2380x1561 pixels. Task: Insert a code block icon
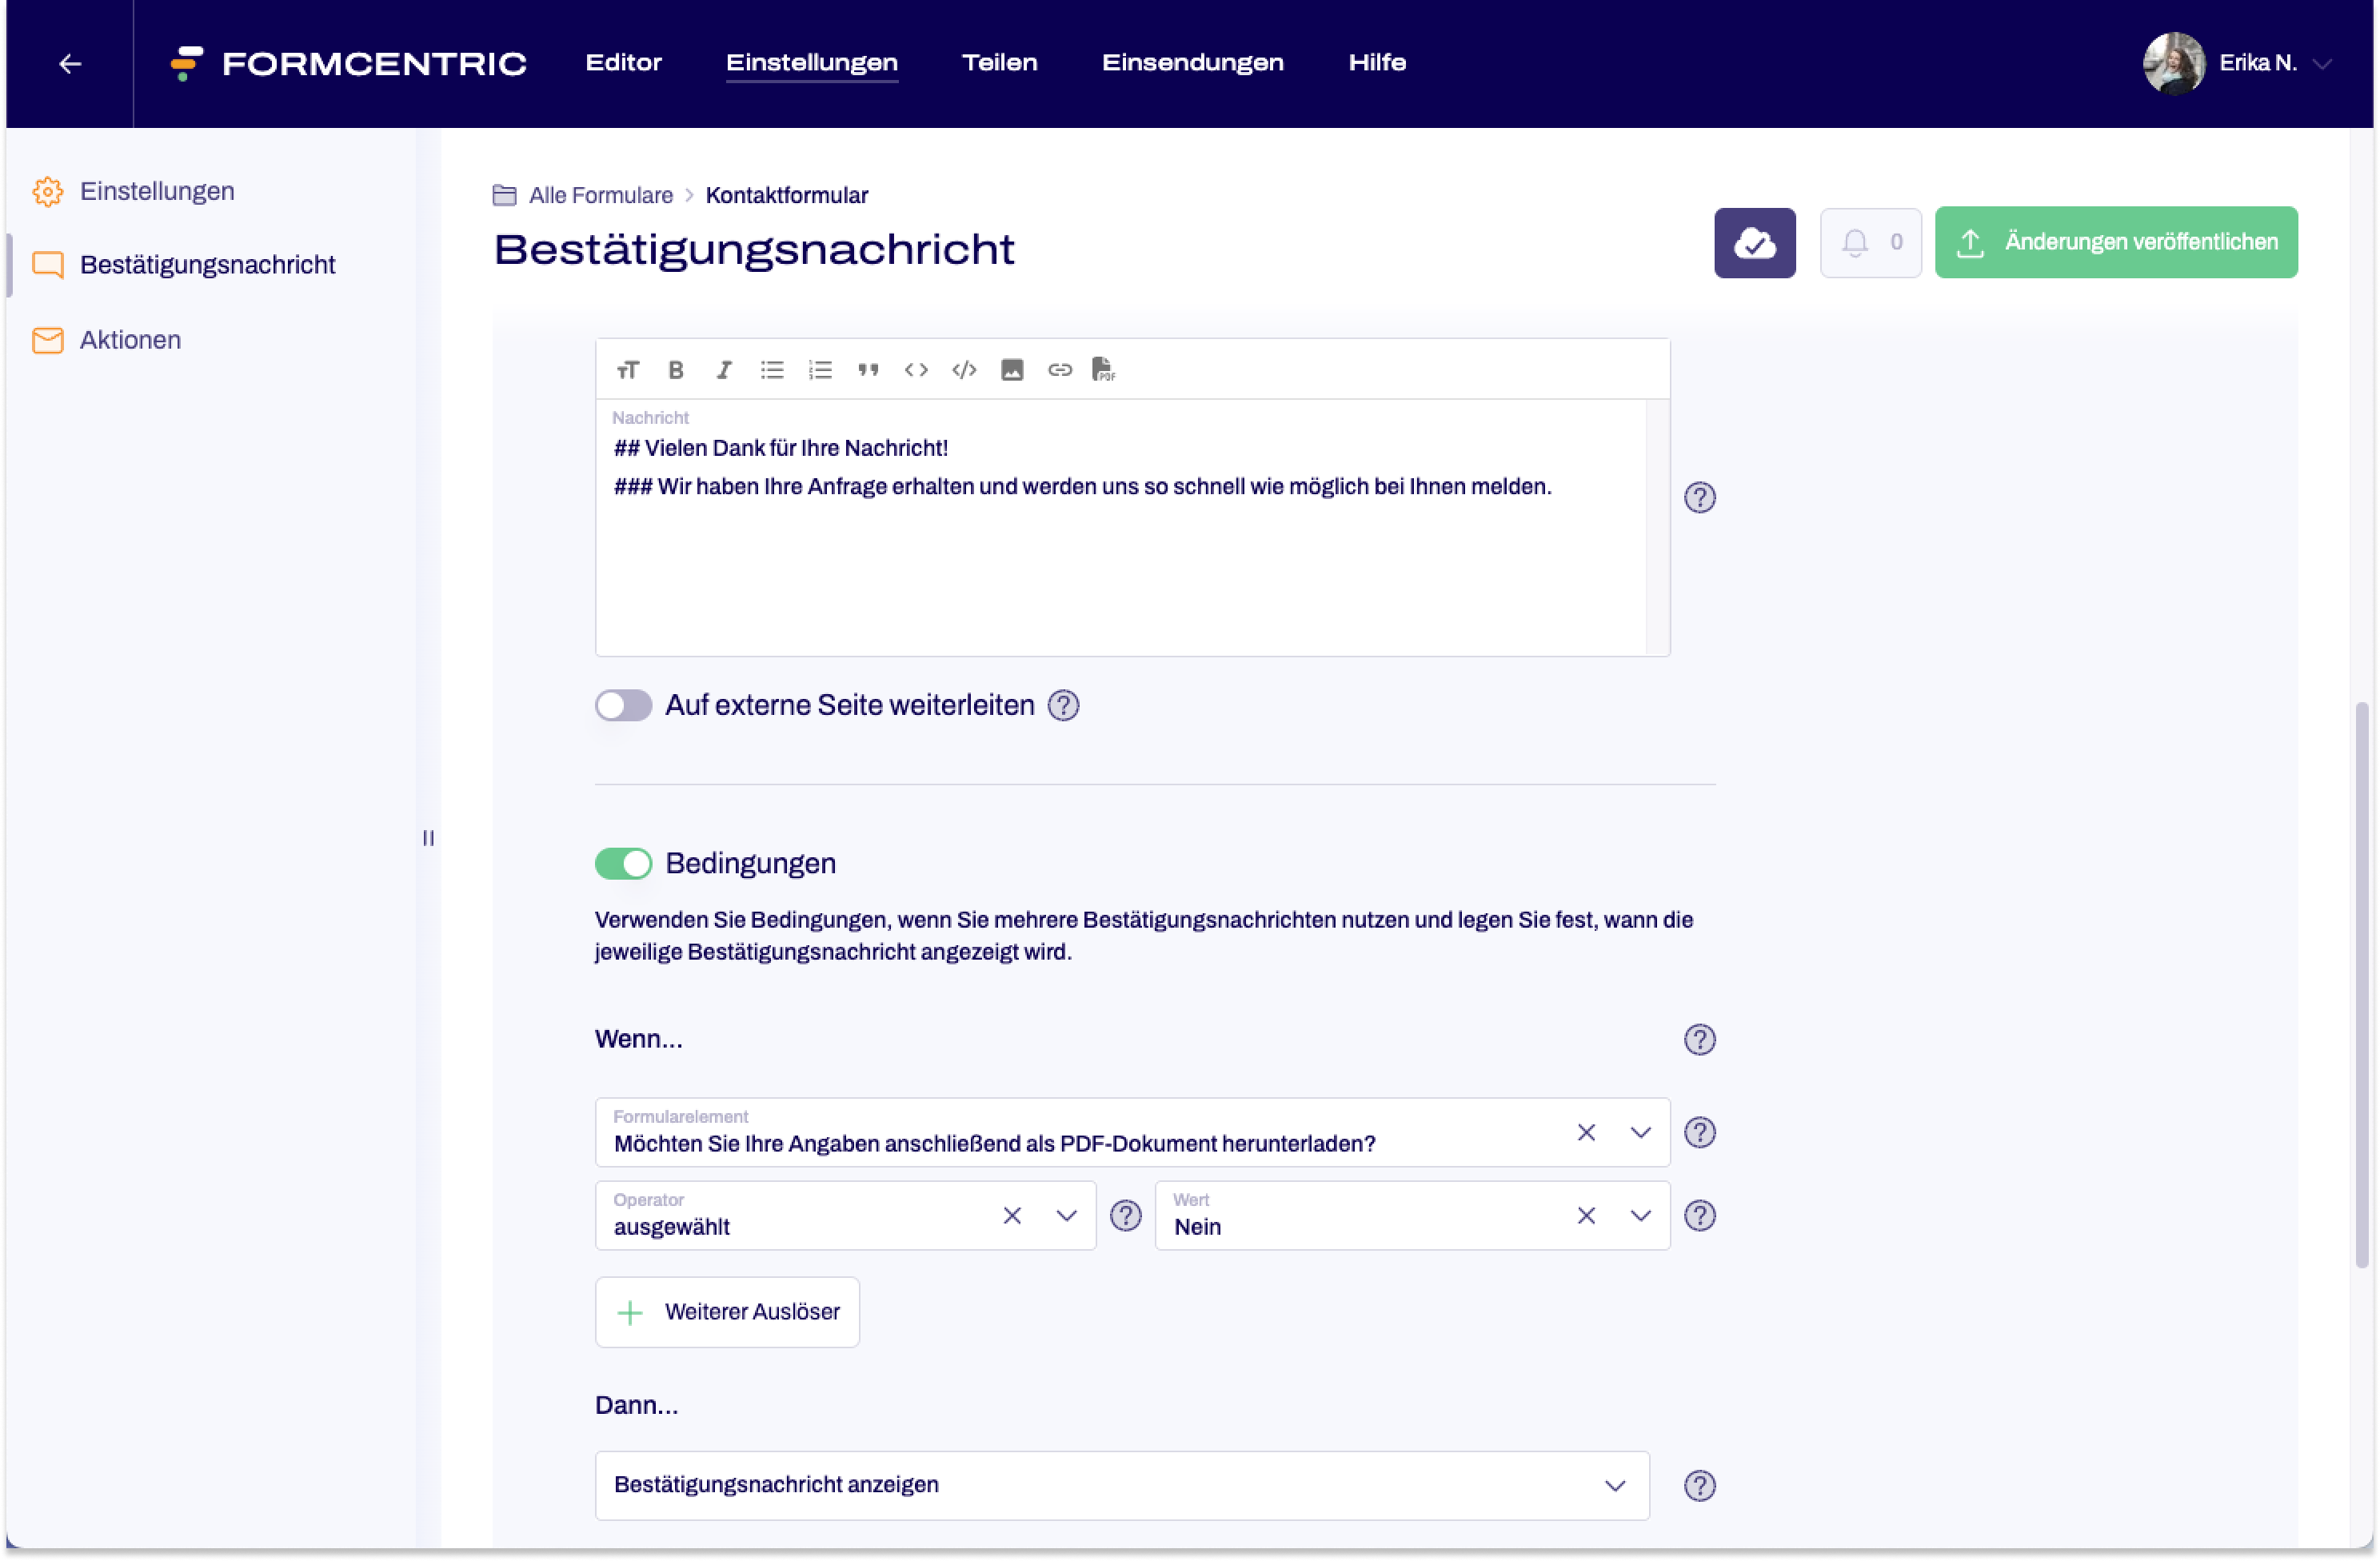964,370
